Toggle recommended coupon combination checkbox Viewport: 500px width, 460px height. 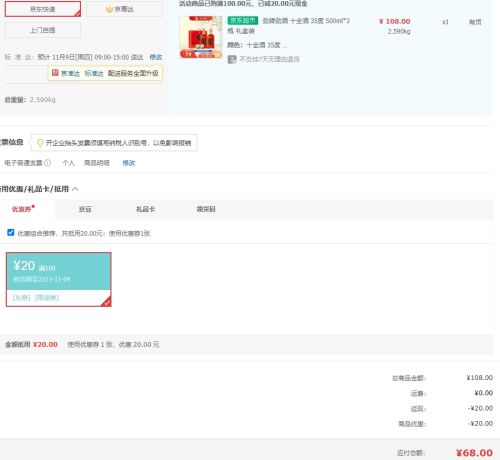click(11, 232)
